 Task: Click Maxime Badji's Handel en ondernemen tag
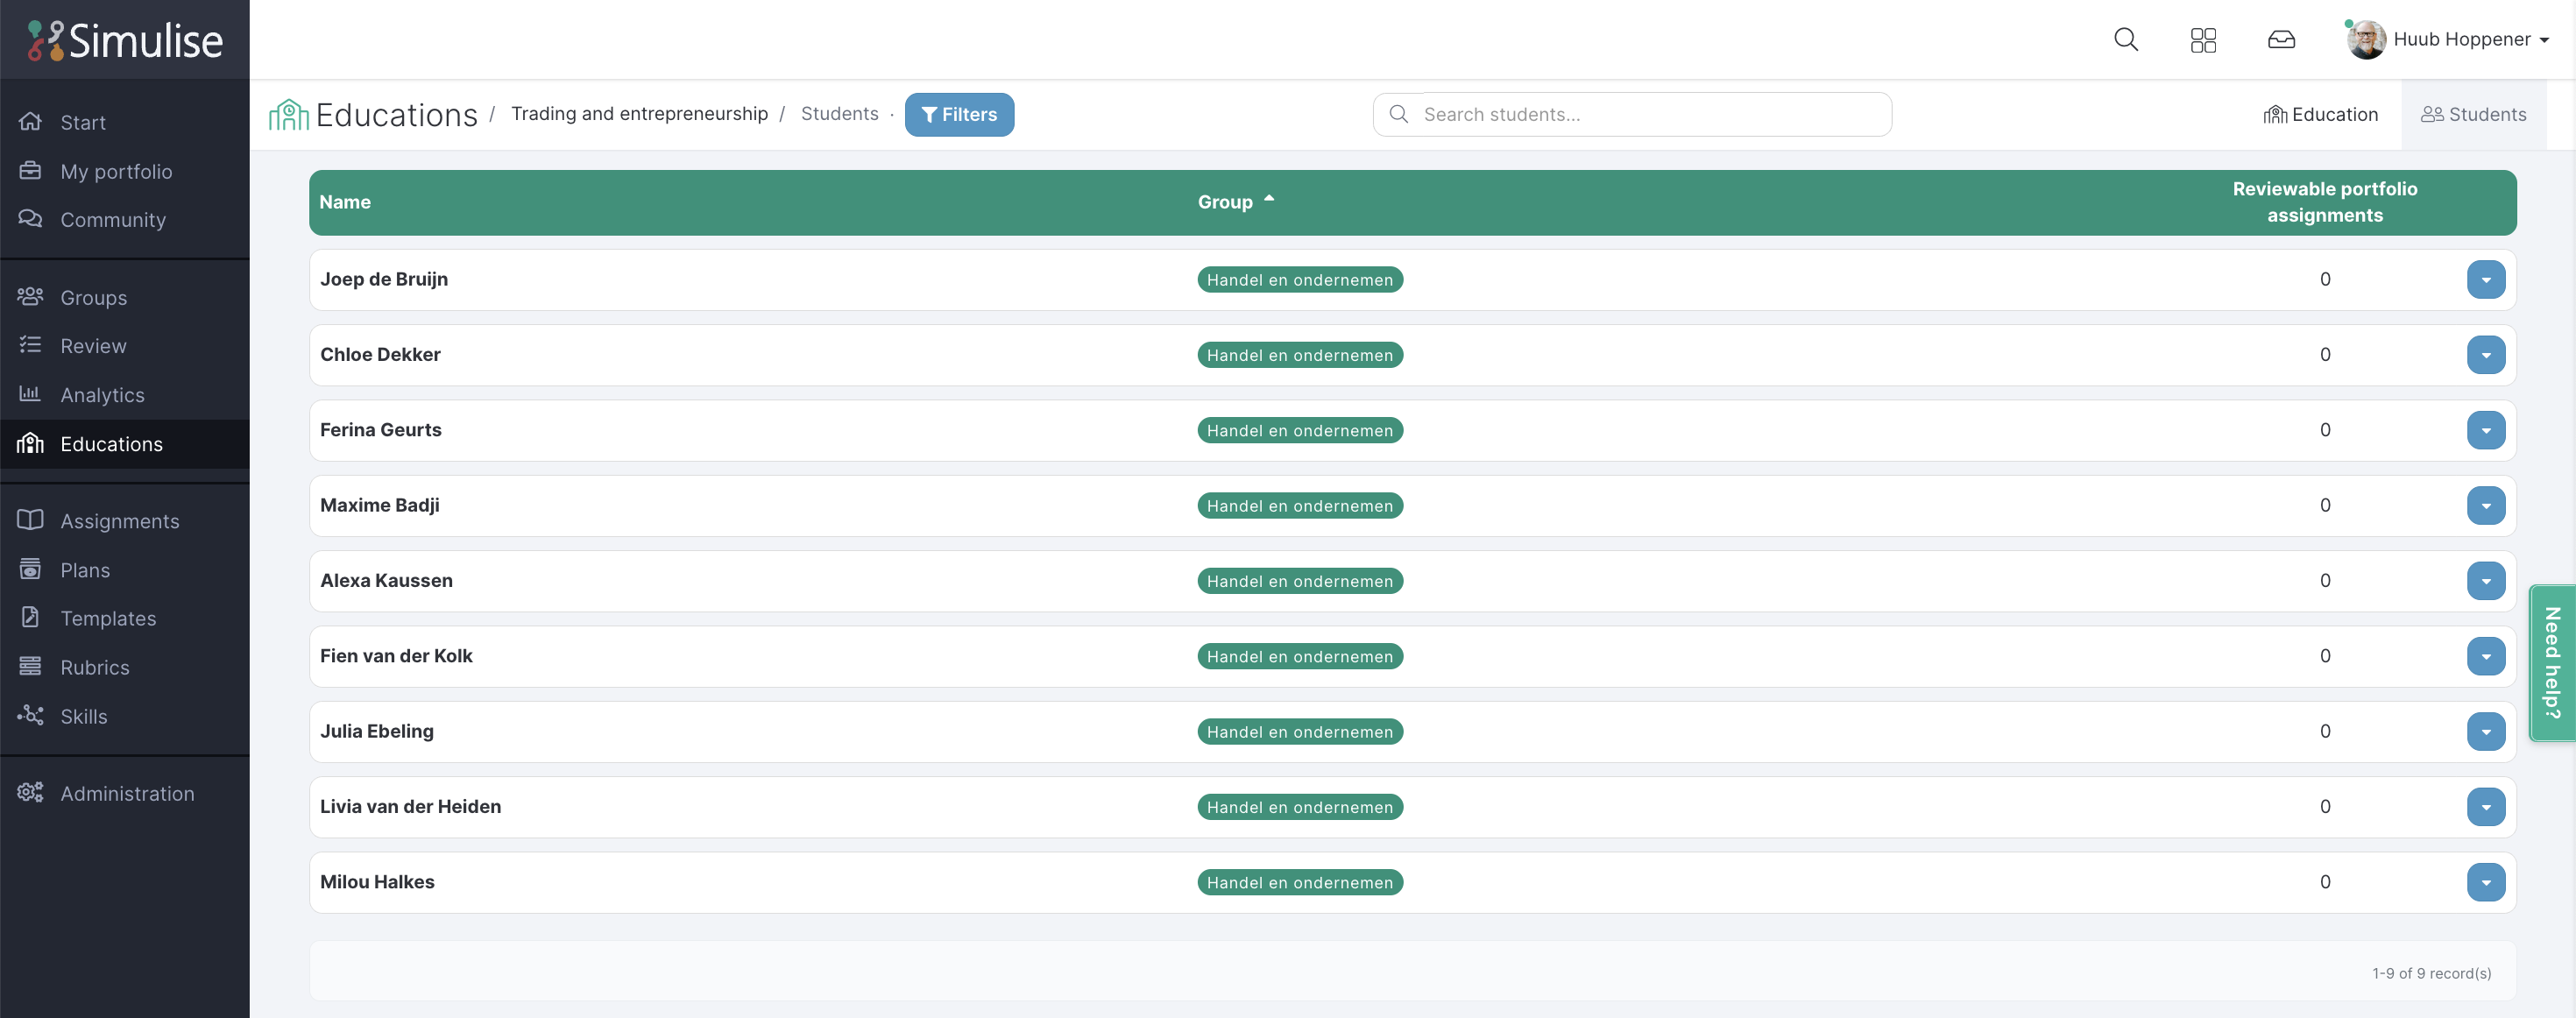1299,506
